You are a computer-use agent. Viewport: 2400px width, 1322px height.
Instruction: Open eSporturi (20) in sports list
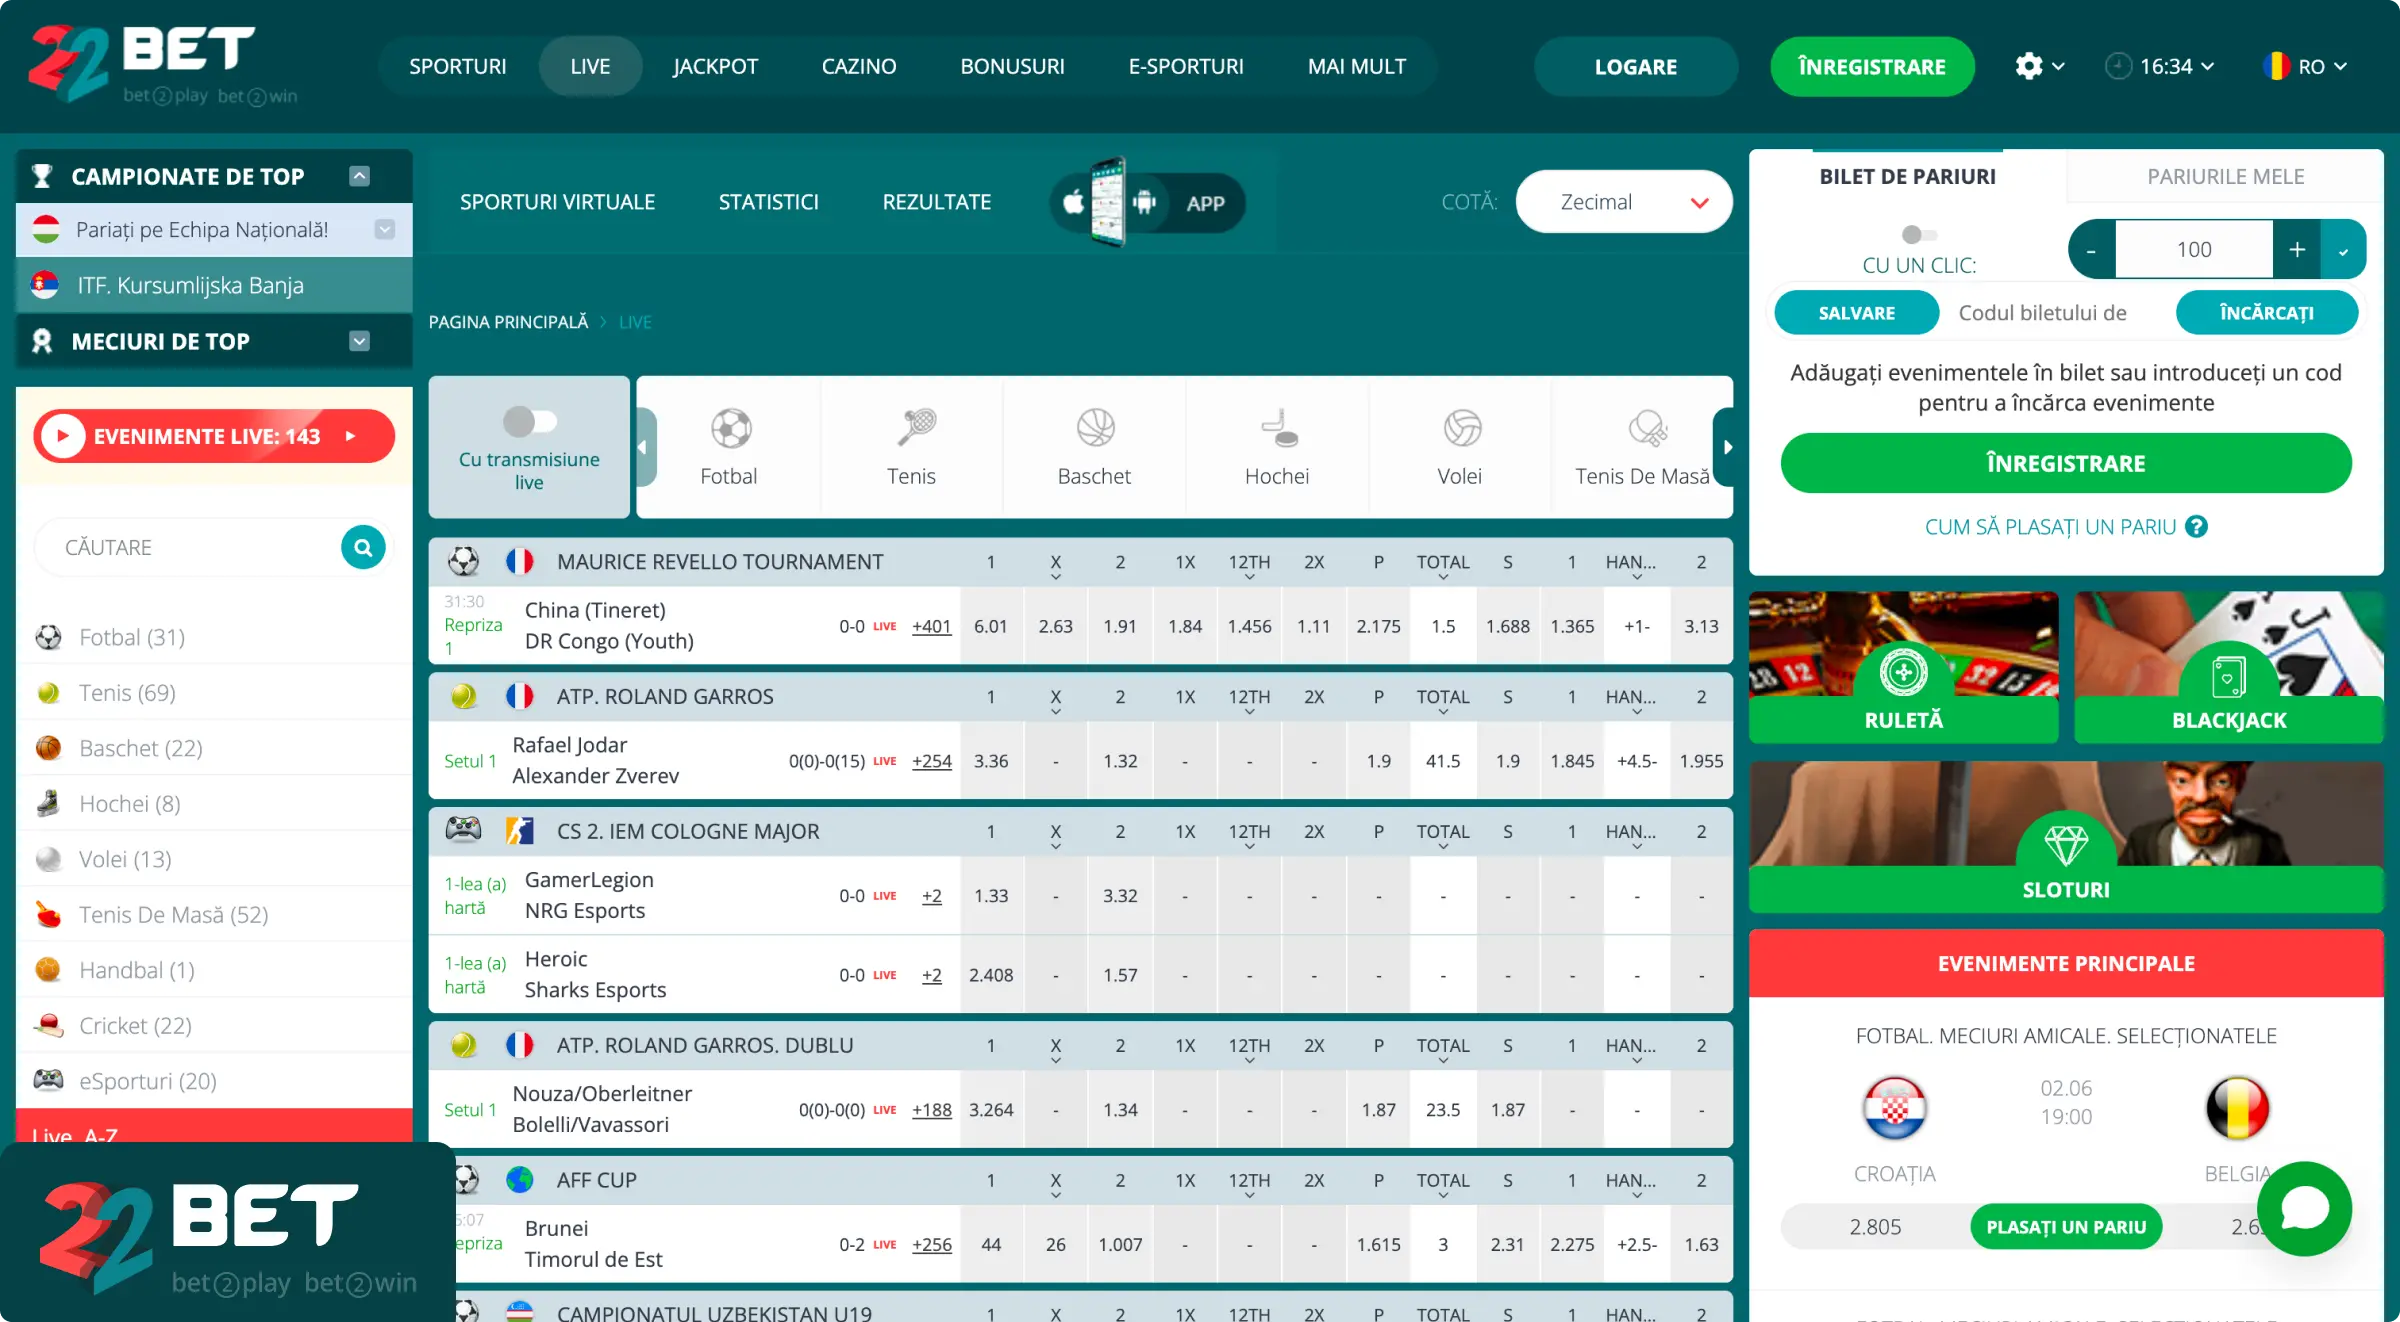(214, 1080)
